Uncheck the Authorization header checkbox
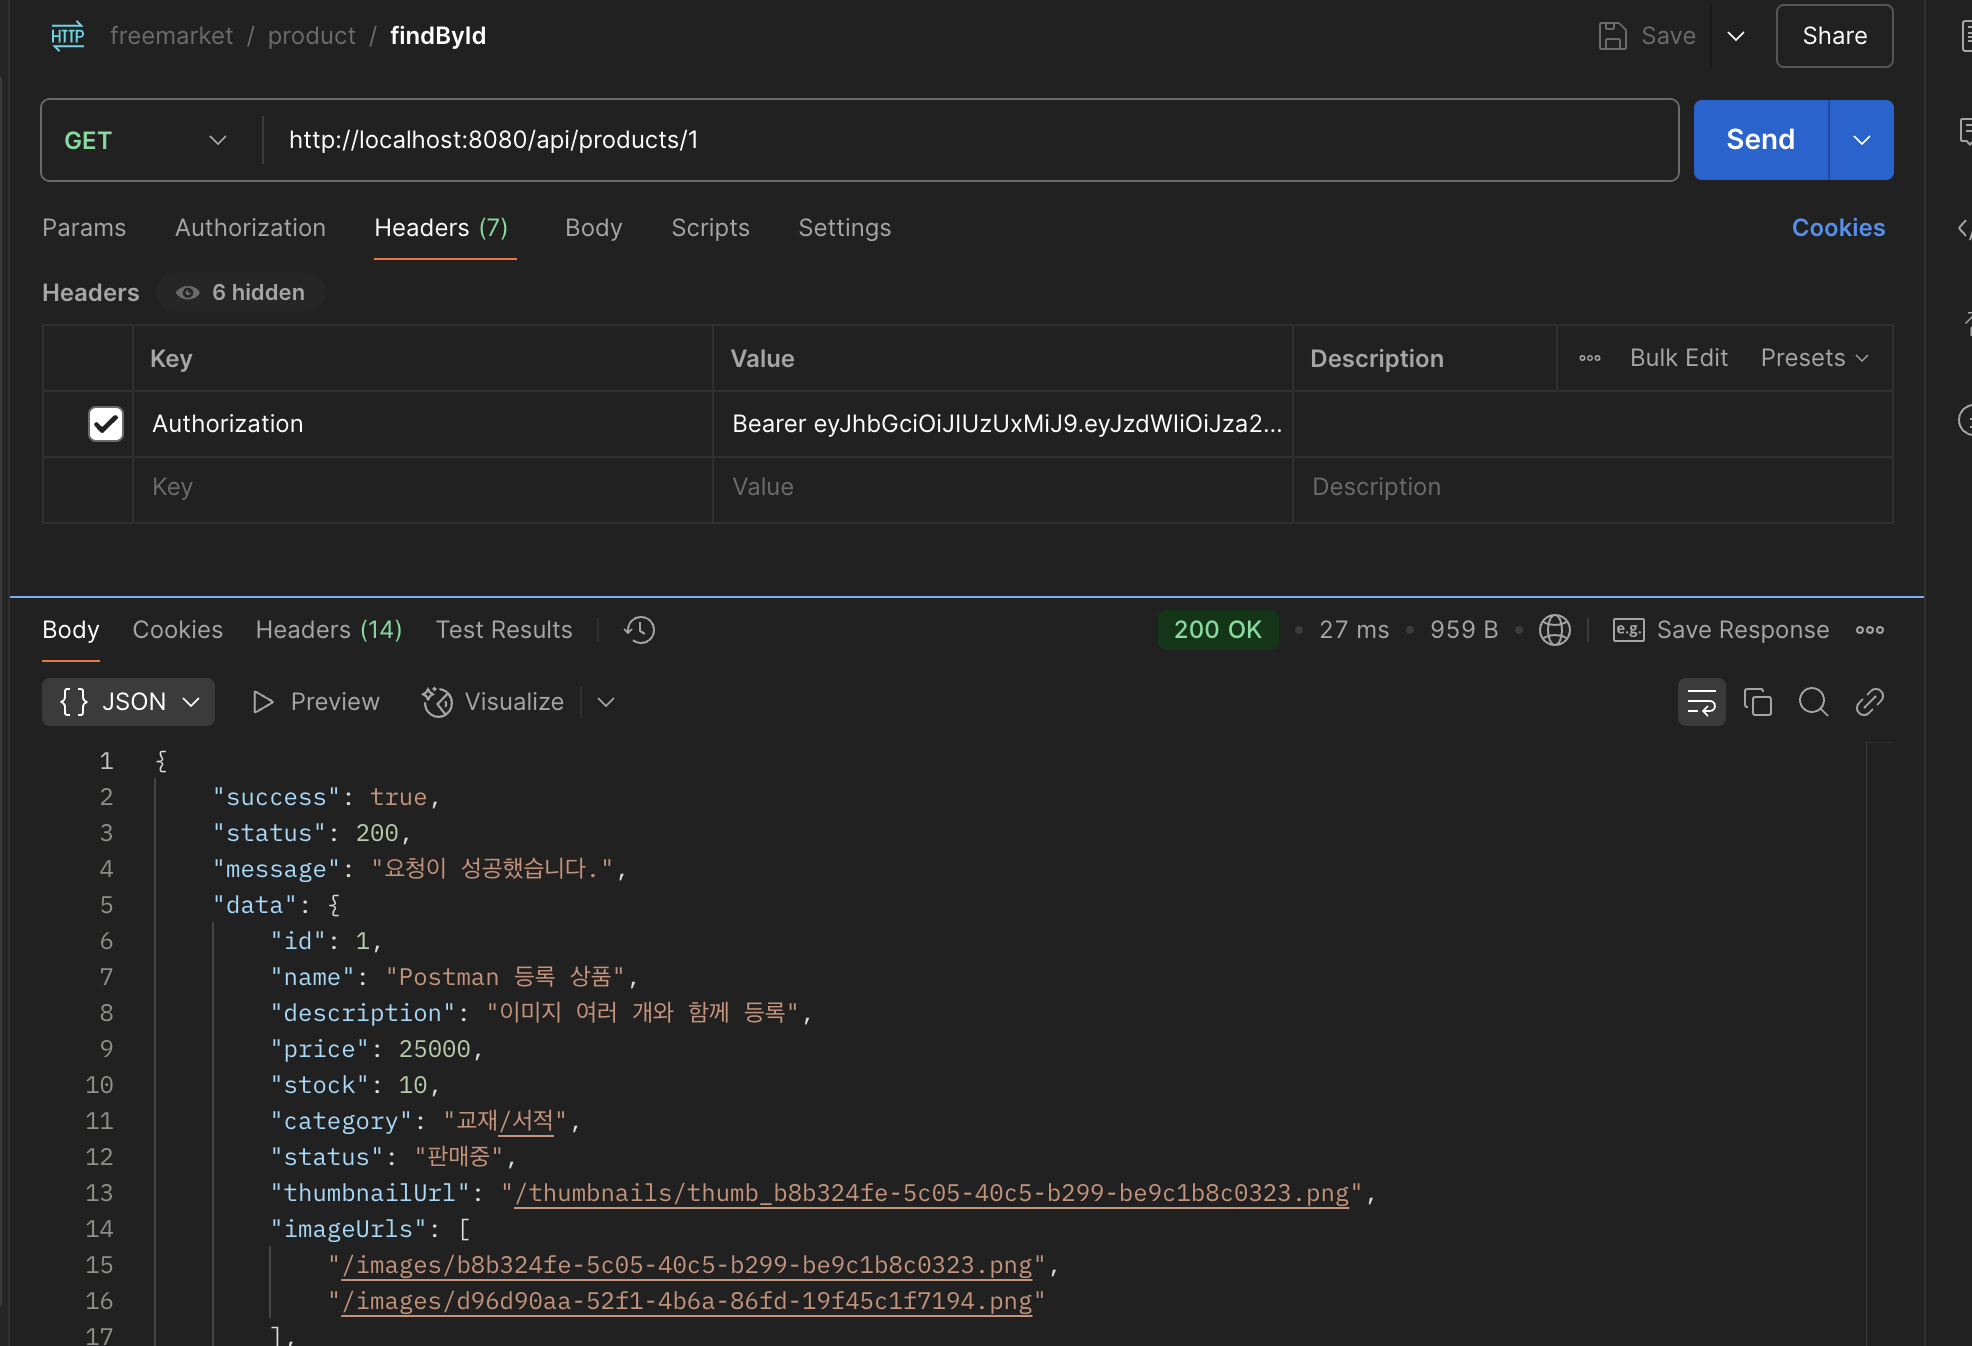The width and height of the screenshot is (1972, 1346). tap(106, 424)
